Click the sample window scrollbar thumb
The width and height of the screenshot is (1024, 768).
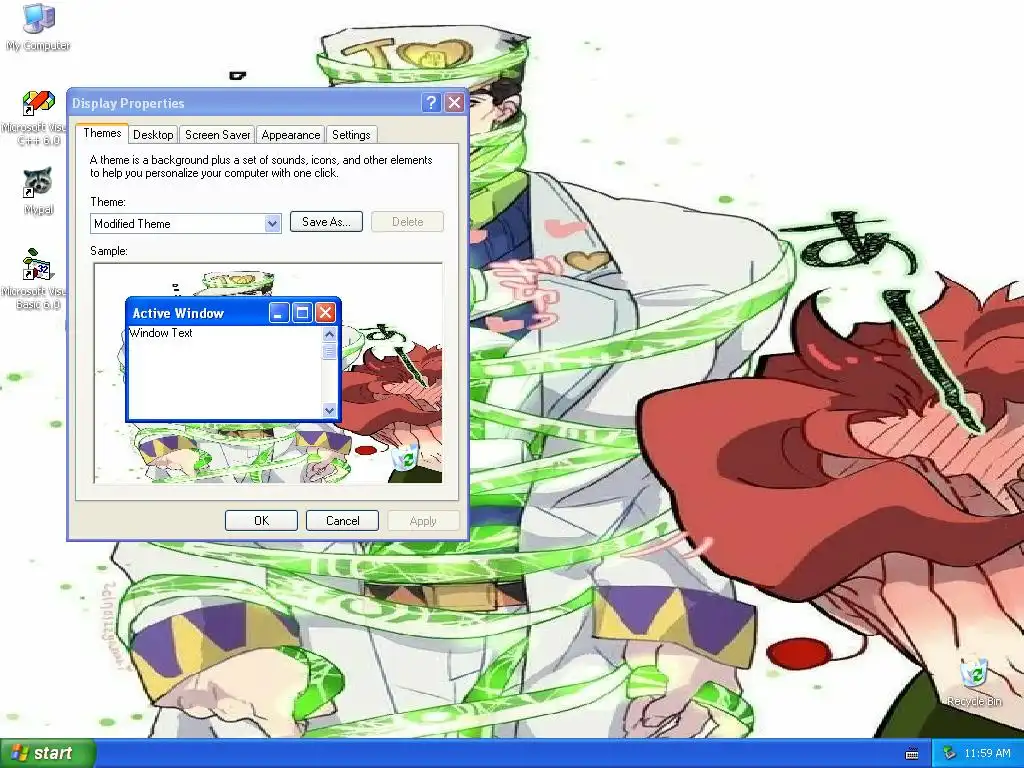coord(329,351)
